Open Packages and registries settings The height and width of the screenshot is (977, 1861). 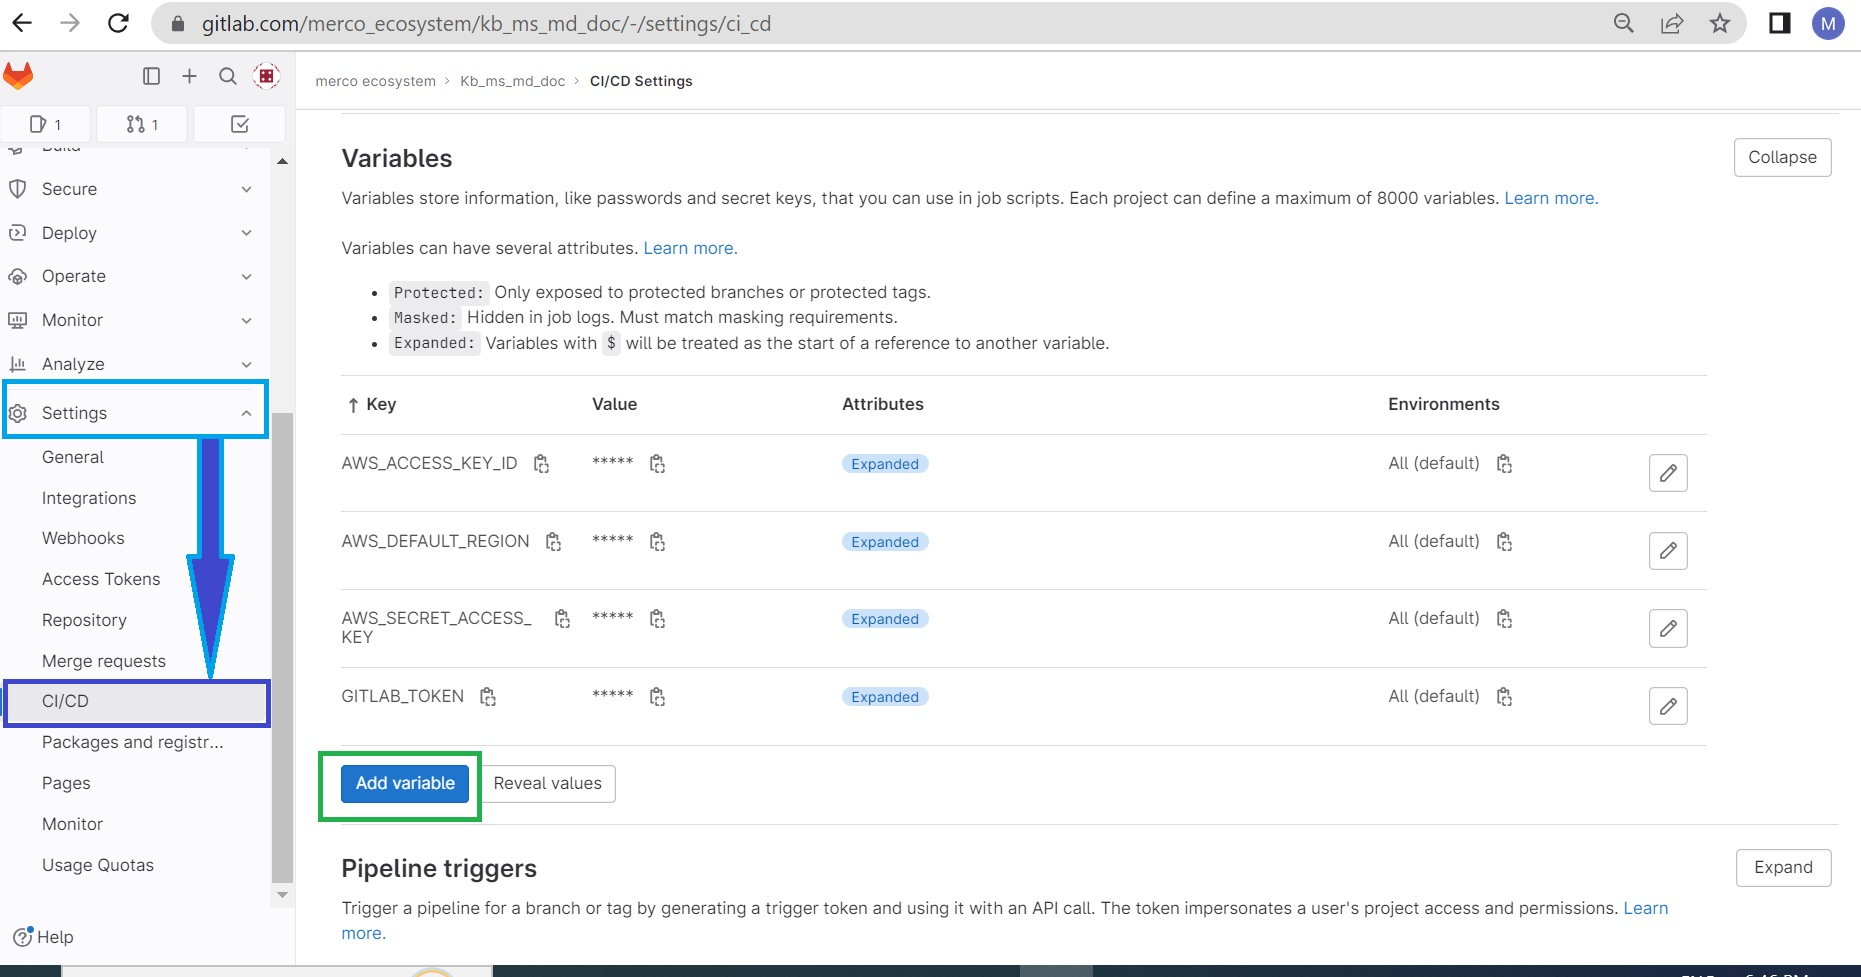133,742
